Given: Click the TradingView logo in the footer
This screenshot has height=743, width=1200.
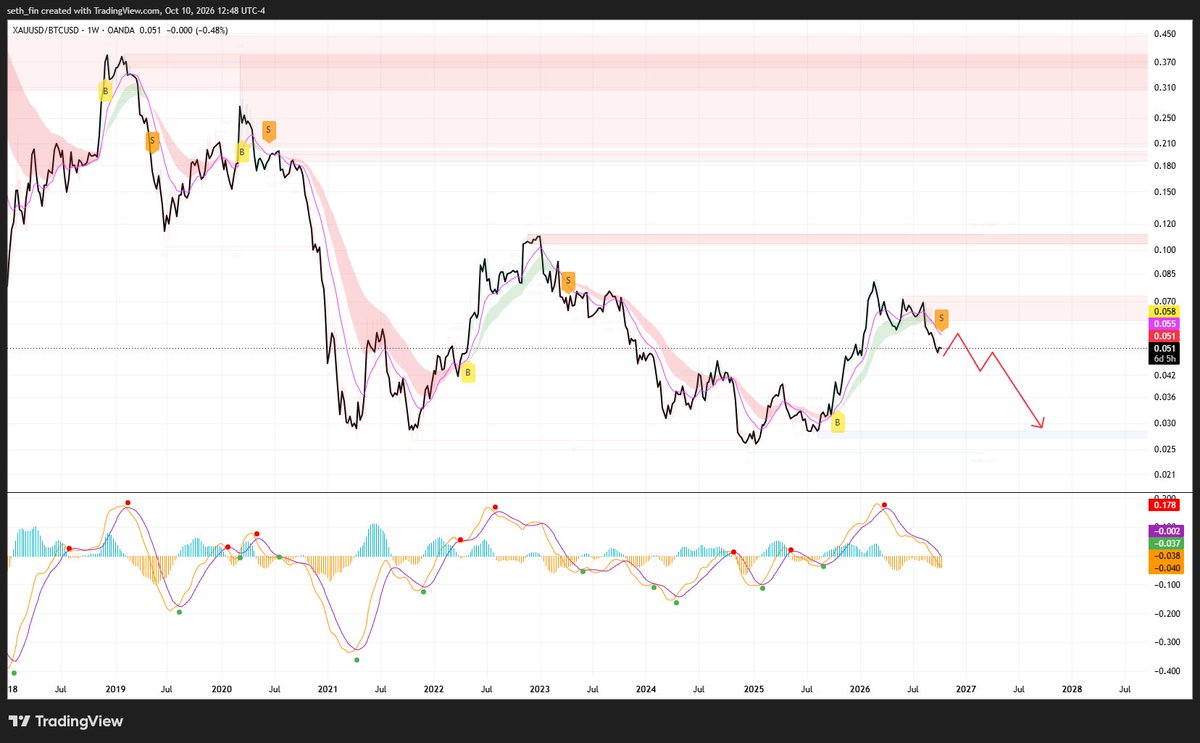Looking at the screenshot, I should (x=65, y=720).
